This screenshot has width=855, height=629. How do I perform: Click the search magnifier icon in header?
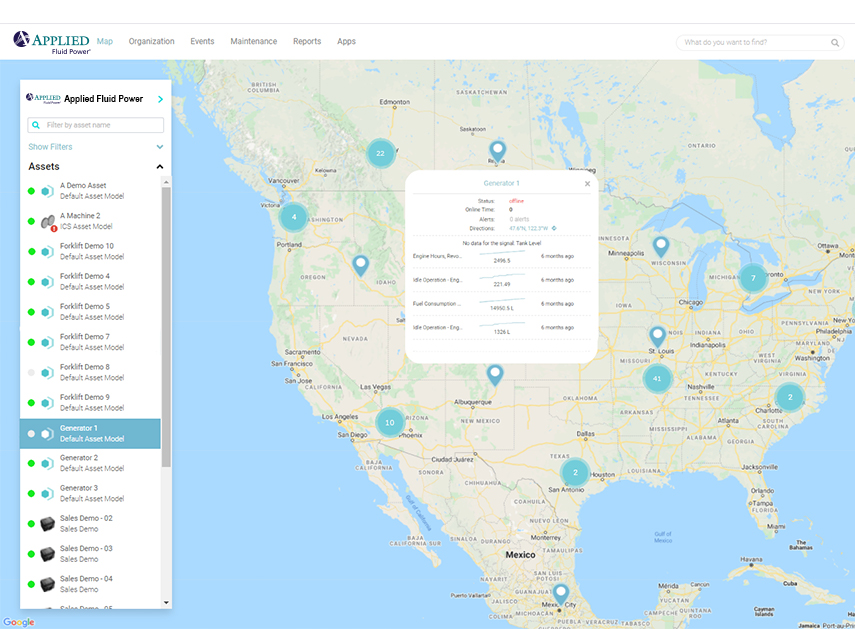pos(835,43)
